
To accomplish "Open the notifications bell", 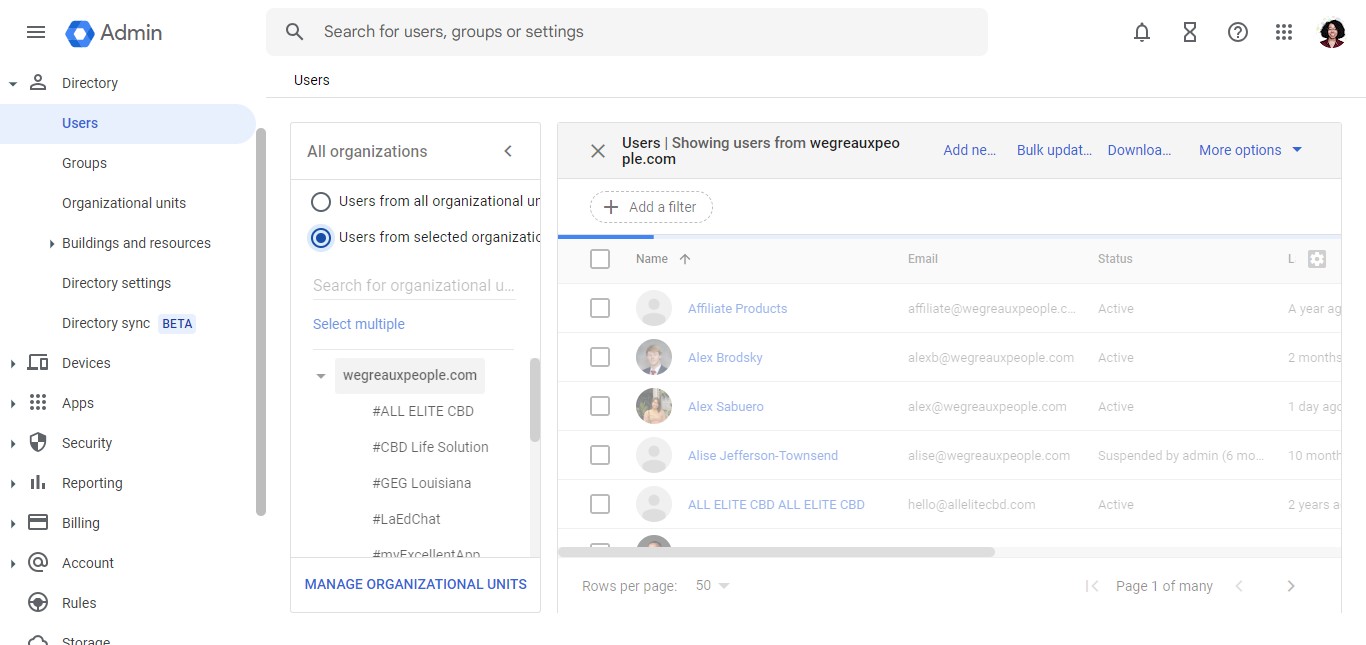I will [1142, 32].
